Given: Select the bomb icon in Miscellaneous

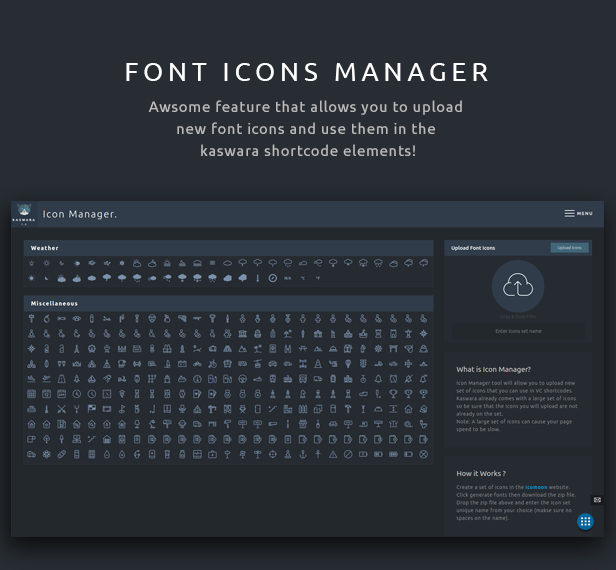Looking at the screenshot, I should [x=46, y=319].
